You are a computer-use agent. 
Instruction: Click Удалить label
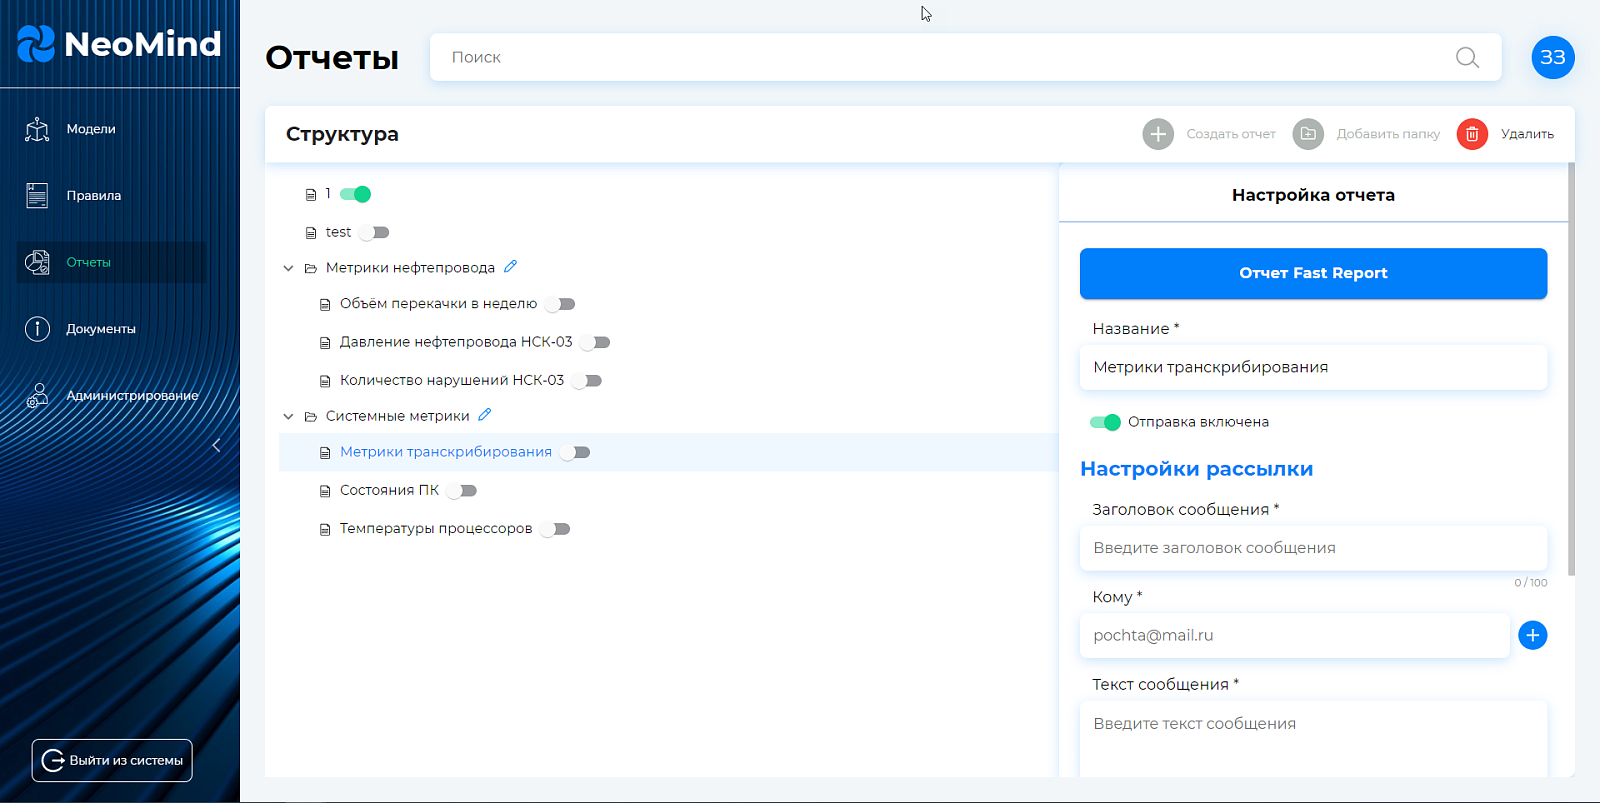click(x=1527, y=134)
